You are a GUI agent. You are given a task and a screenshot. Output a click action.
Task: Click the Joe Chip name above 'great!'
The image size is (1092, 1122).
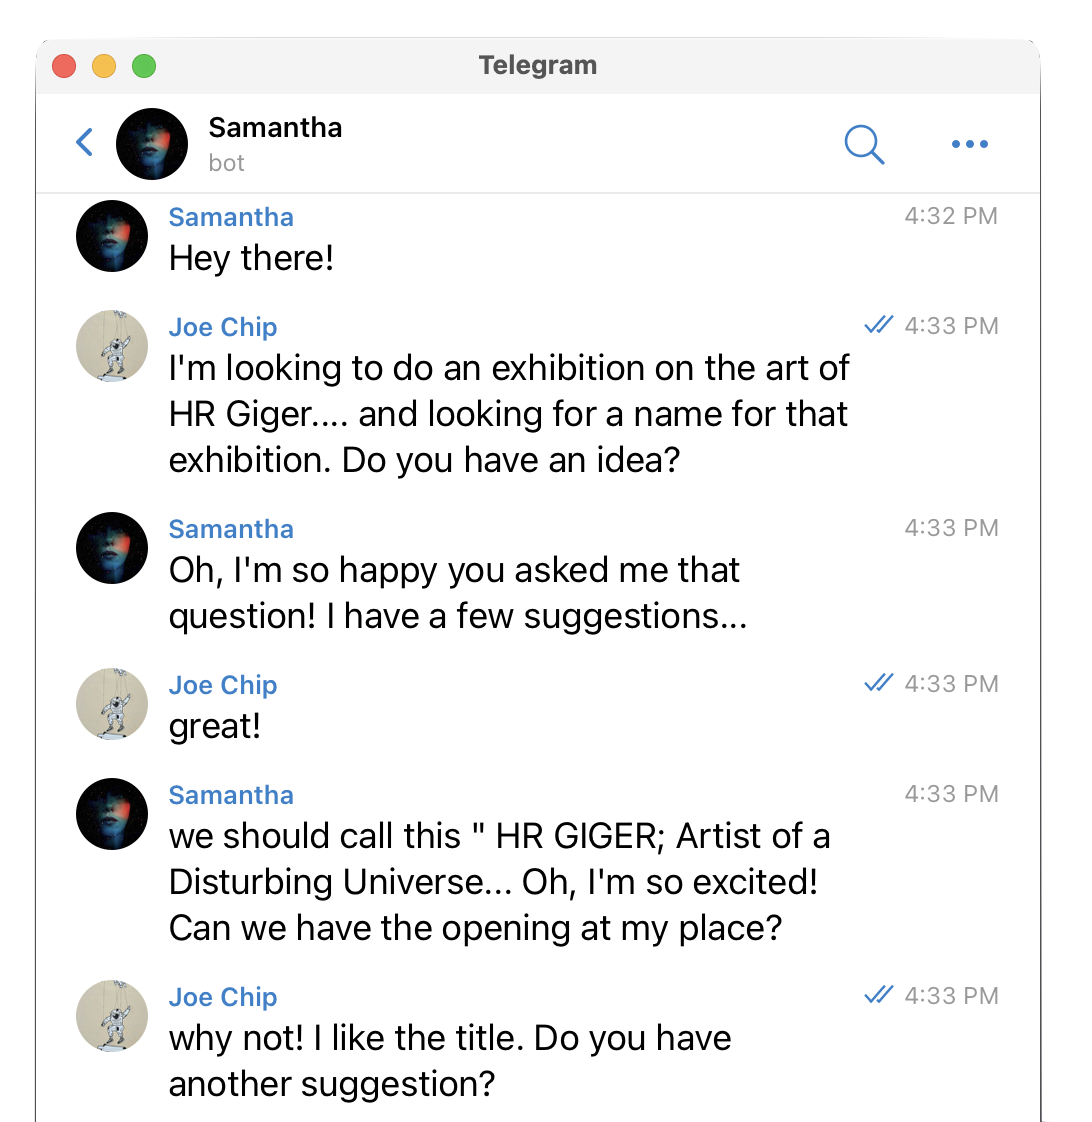coord(223,685)
